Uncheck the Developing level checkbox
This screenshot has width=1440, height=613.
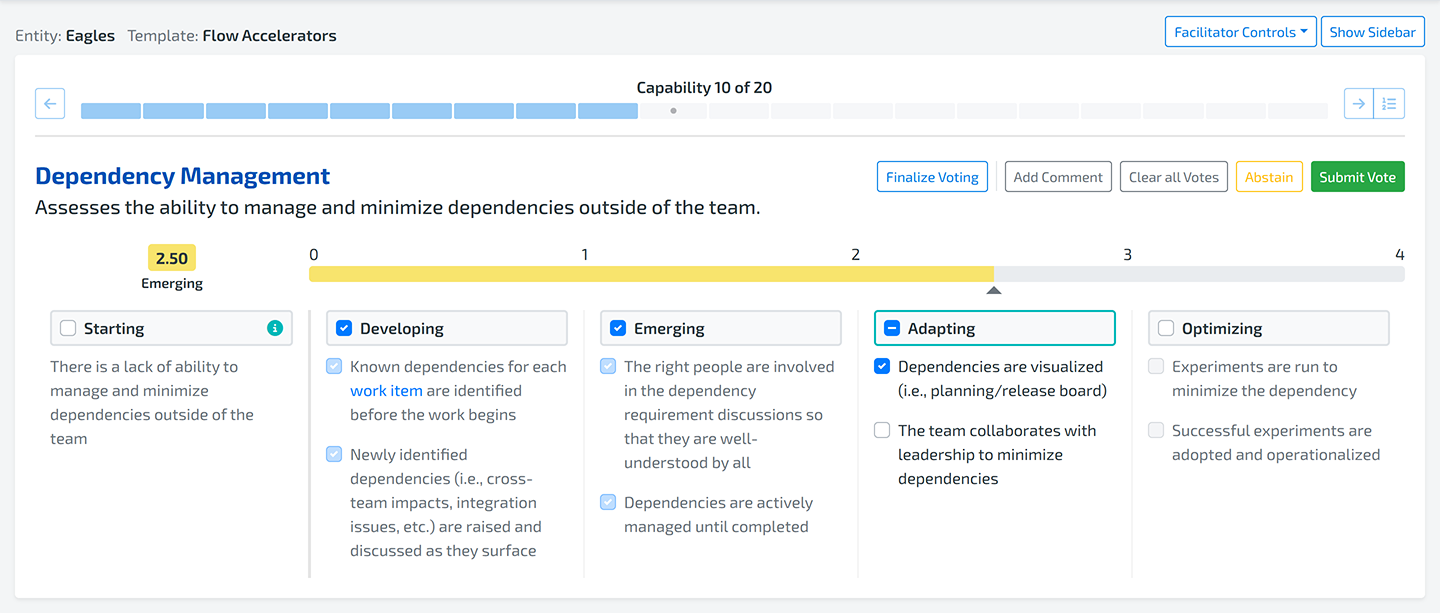pos(344,328)
